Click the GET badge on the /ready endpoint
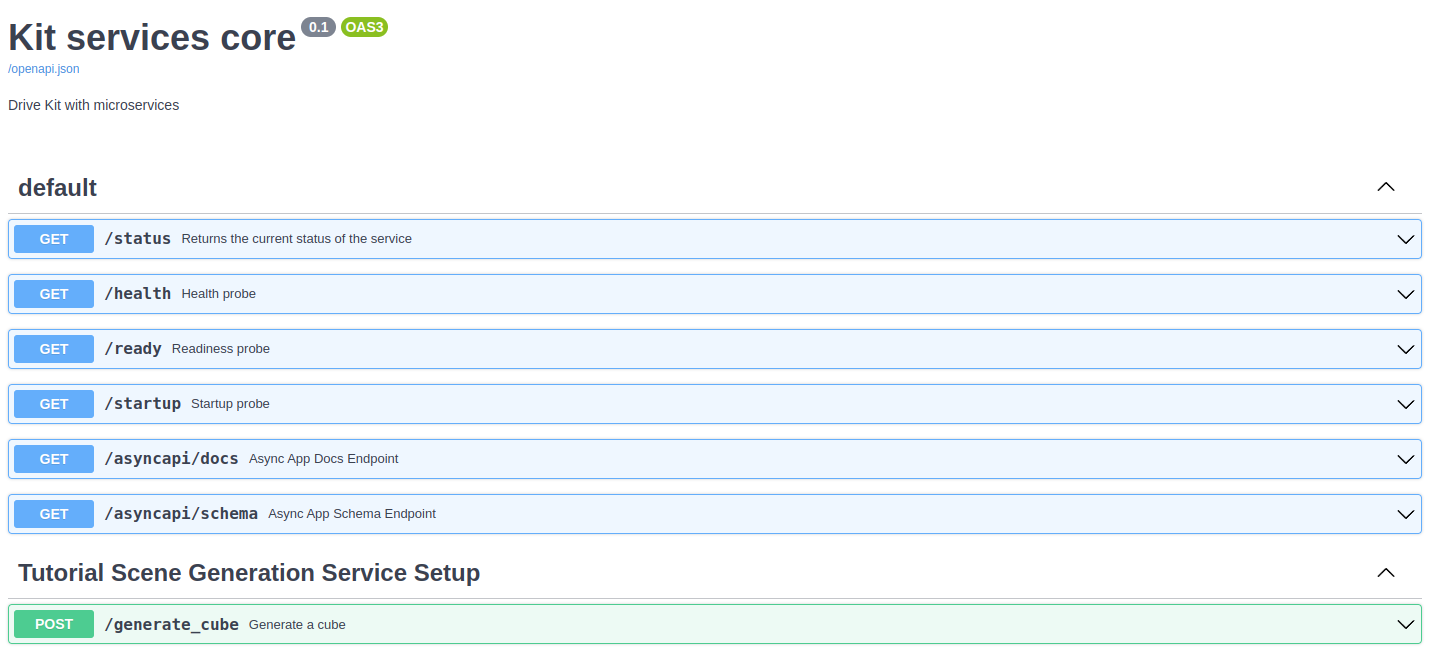This screenshot has width=1431, height=653. [x=53, y=348]
